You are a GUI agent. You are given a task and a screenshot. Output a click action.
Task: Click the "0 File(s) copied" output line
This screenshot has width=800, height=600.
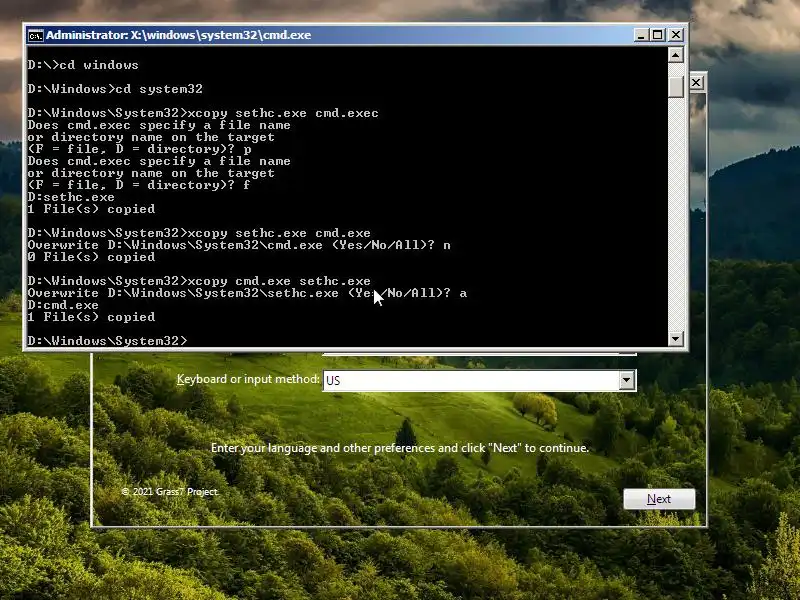[91, 257]
